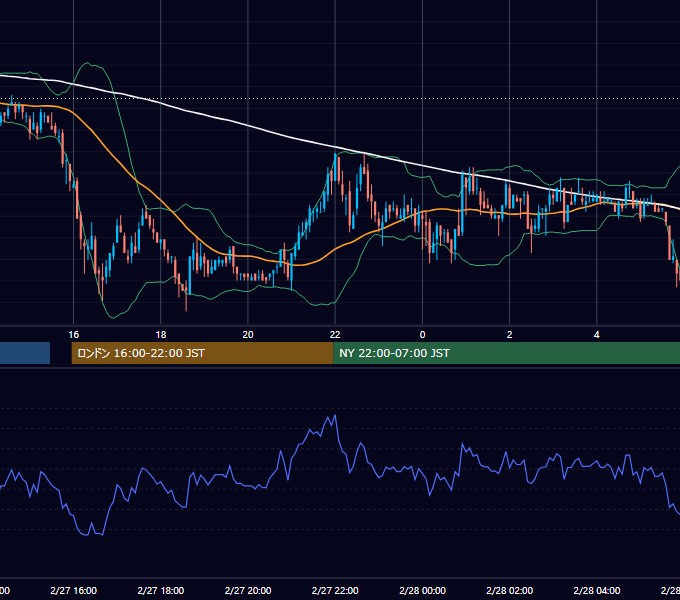Click the London 16:00-22:00 JST session bar

[x=202, y=353]
